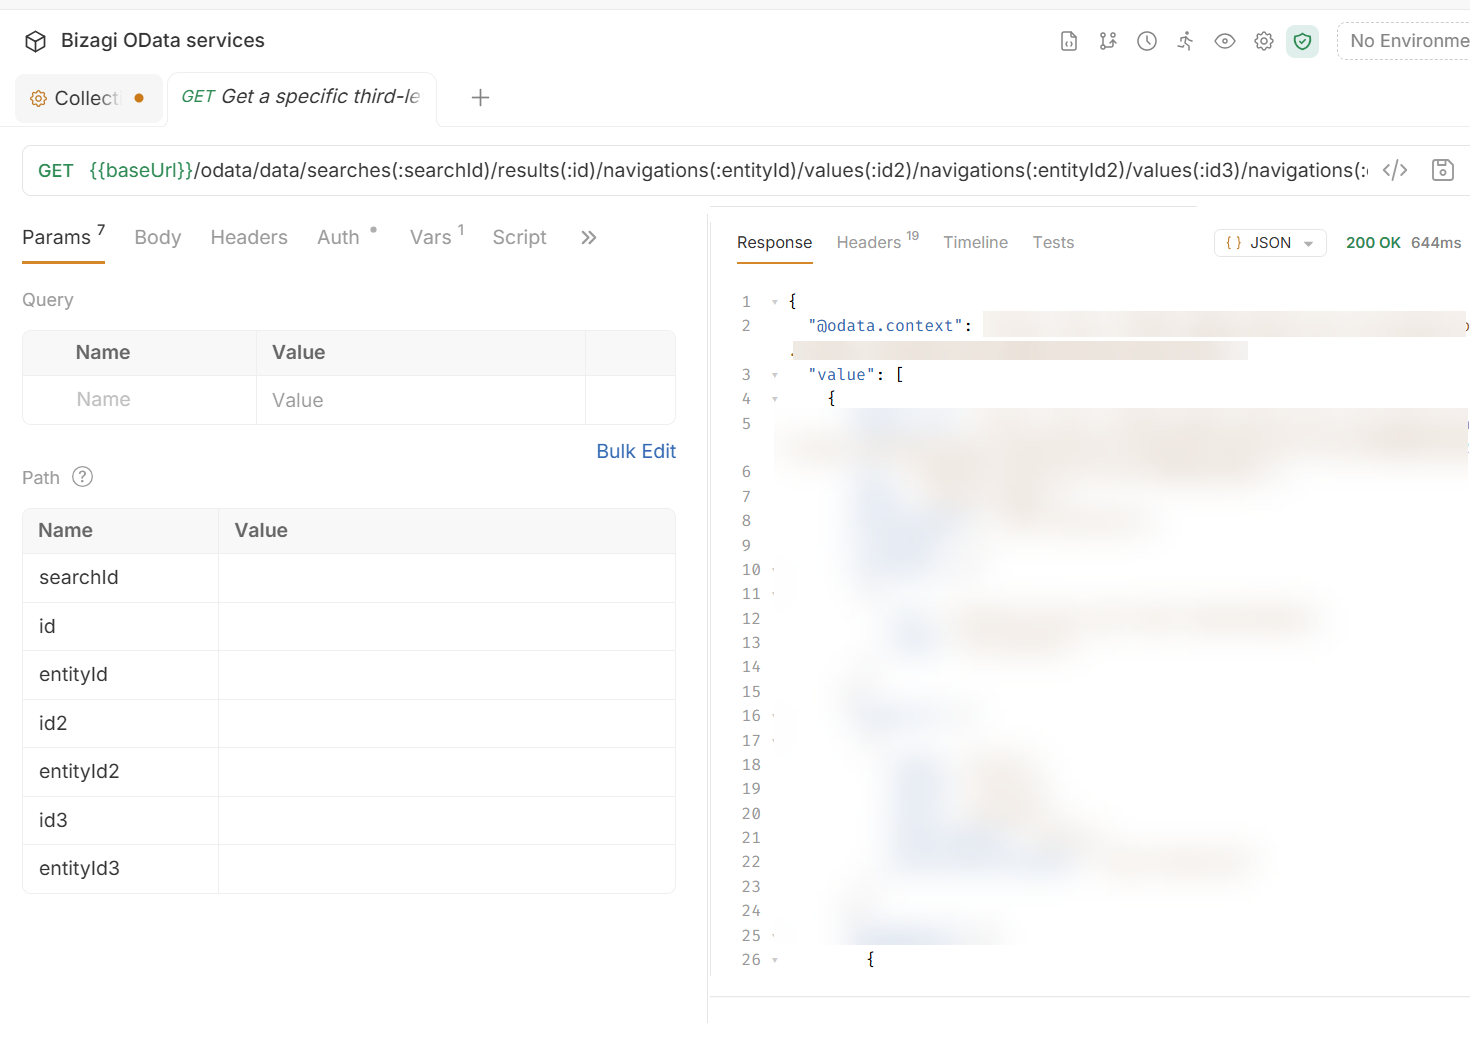Open the No Environment dropdown
Screen dimensions: 1470x1044
(x=1404, y=41)
